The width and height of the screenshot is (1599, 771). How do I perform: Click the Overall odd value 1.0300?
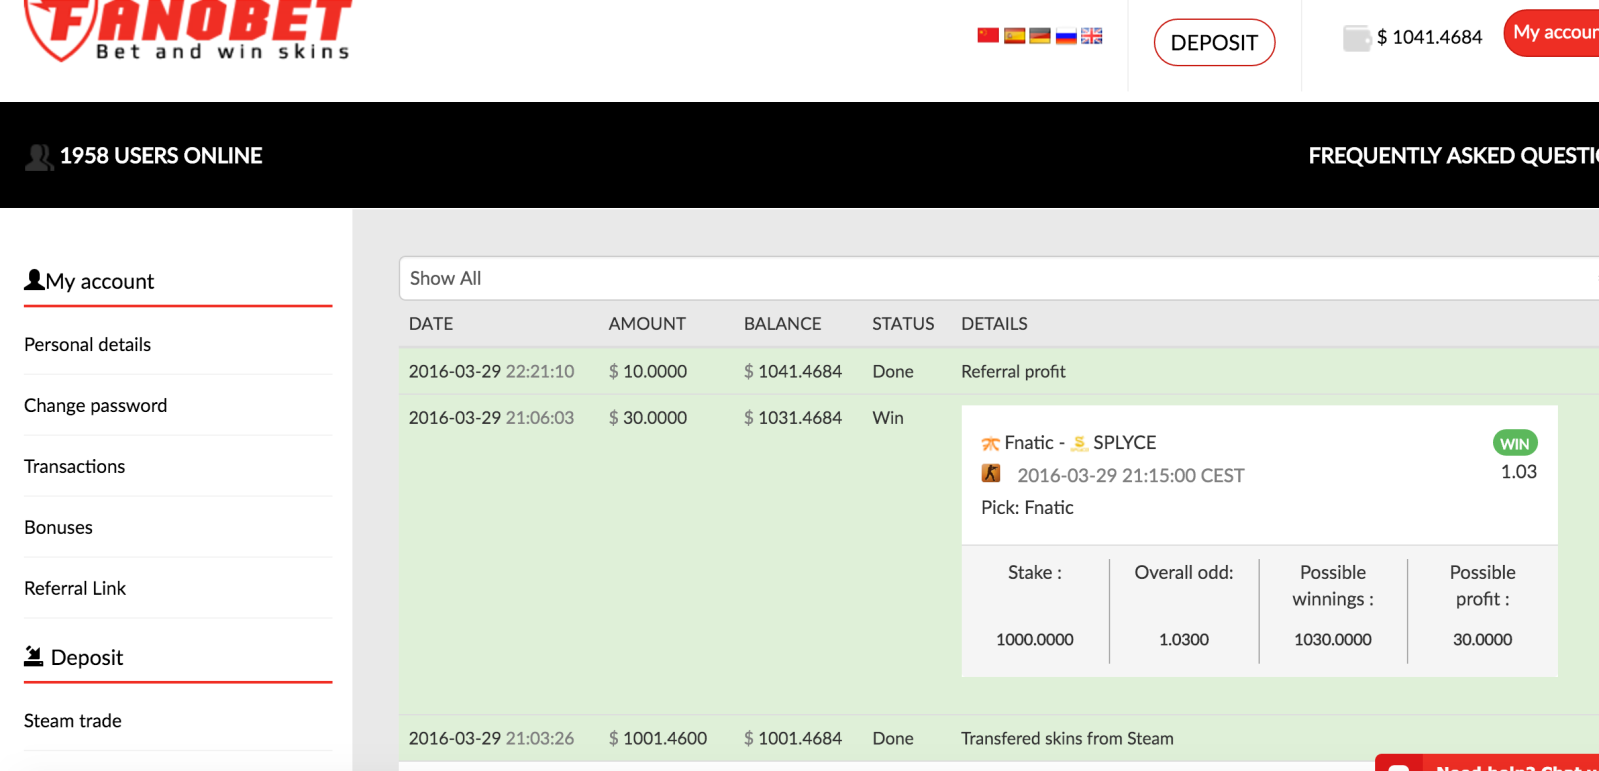click(x=1184, y=640)
